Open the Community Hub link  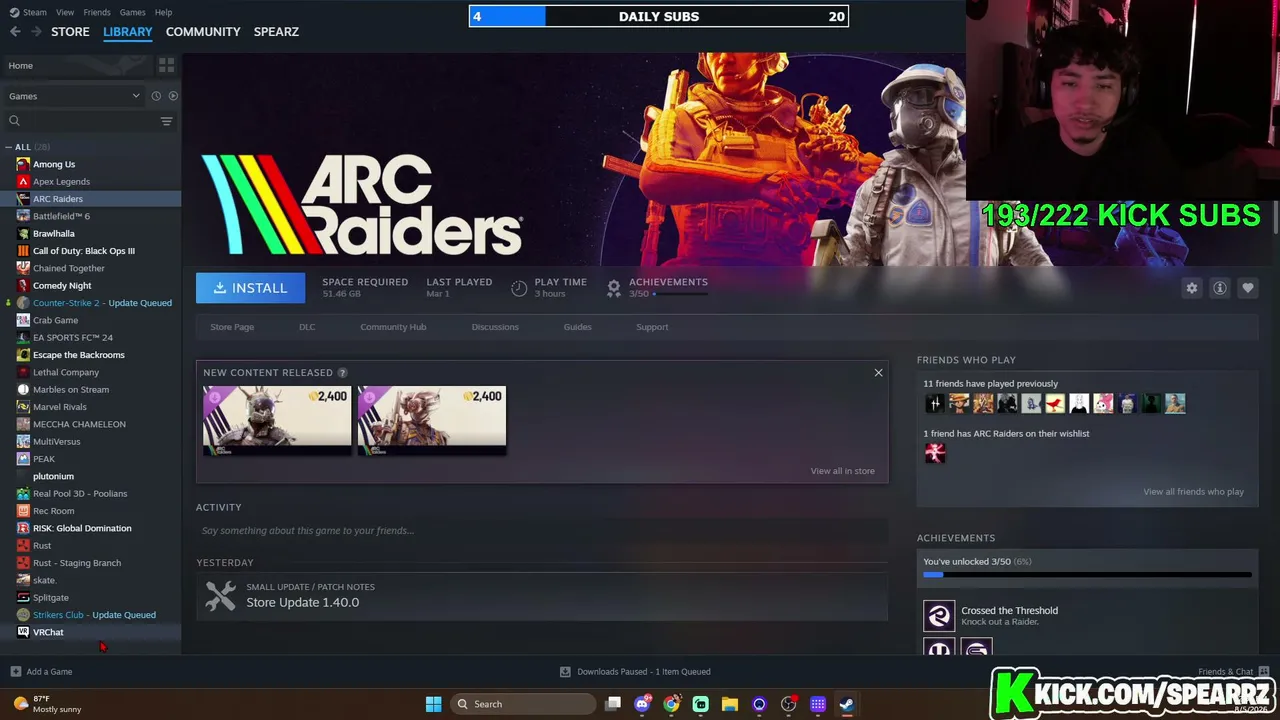tap(393, 327)
